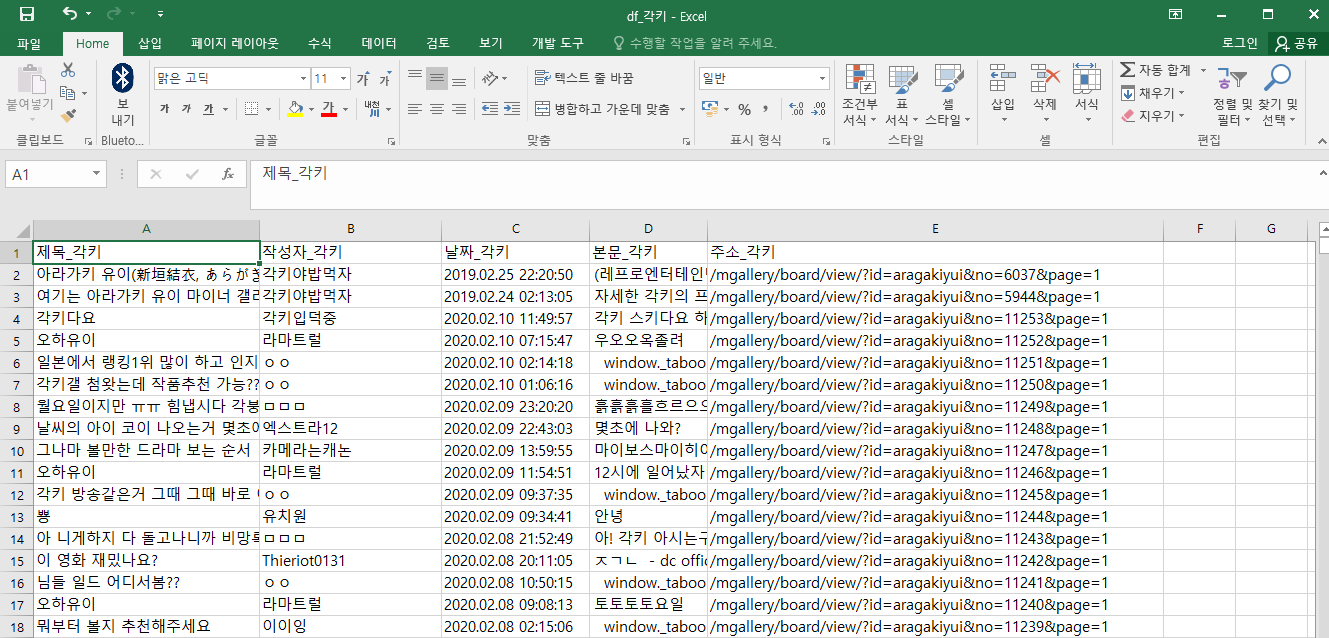Click the increase indent icon
The height and width of the screenshot is (638, 1329).
click(x=511, y=108)
